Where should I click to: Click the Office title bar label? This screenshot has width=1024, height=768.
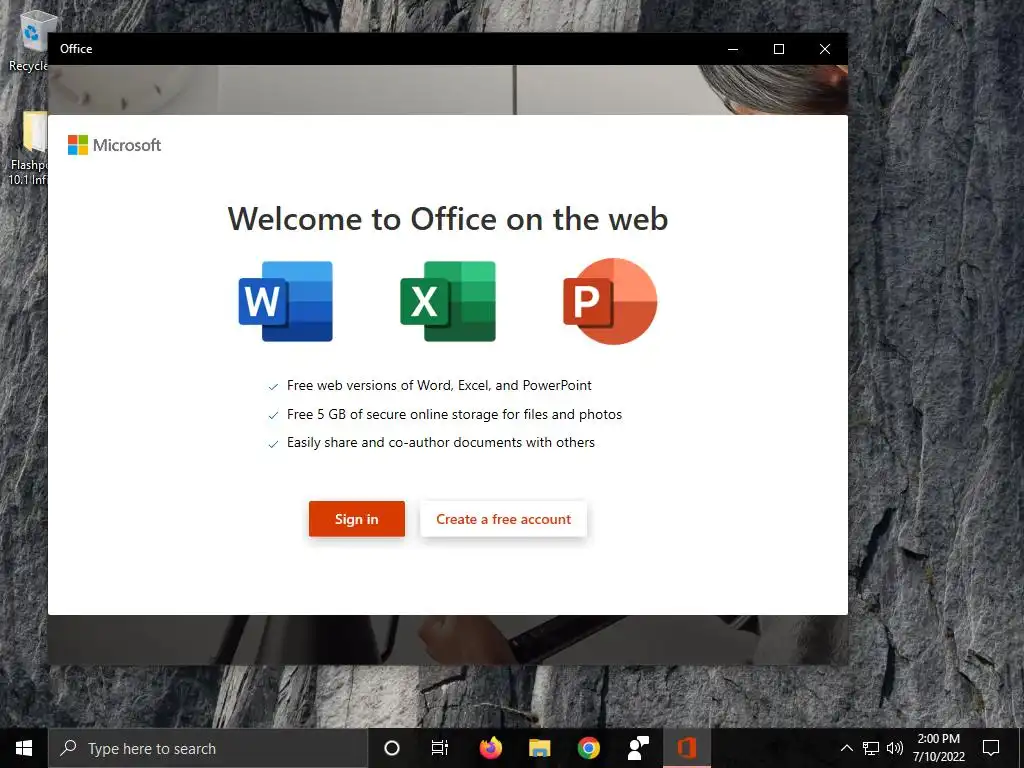pos(76,49)
